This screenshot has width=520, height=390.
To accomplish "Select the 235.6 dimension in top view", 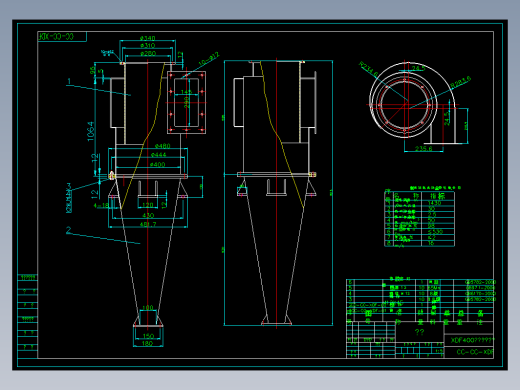I will tap(423, 148).
